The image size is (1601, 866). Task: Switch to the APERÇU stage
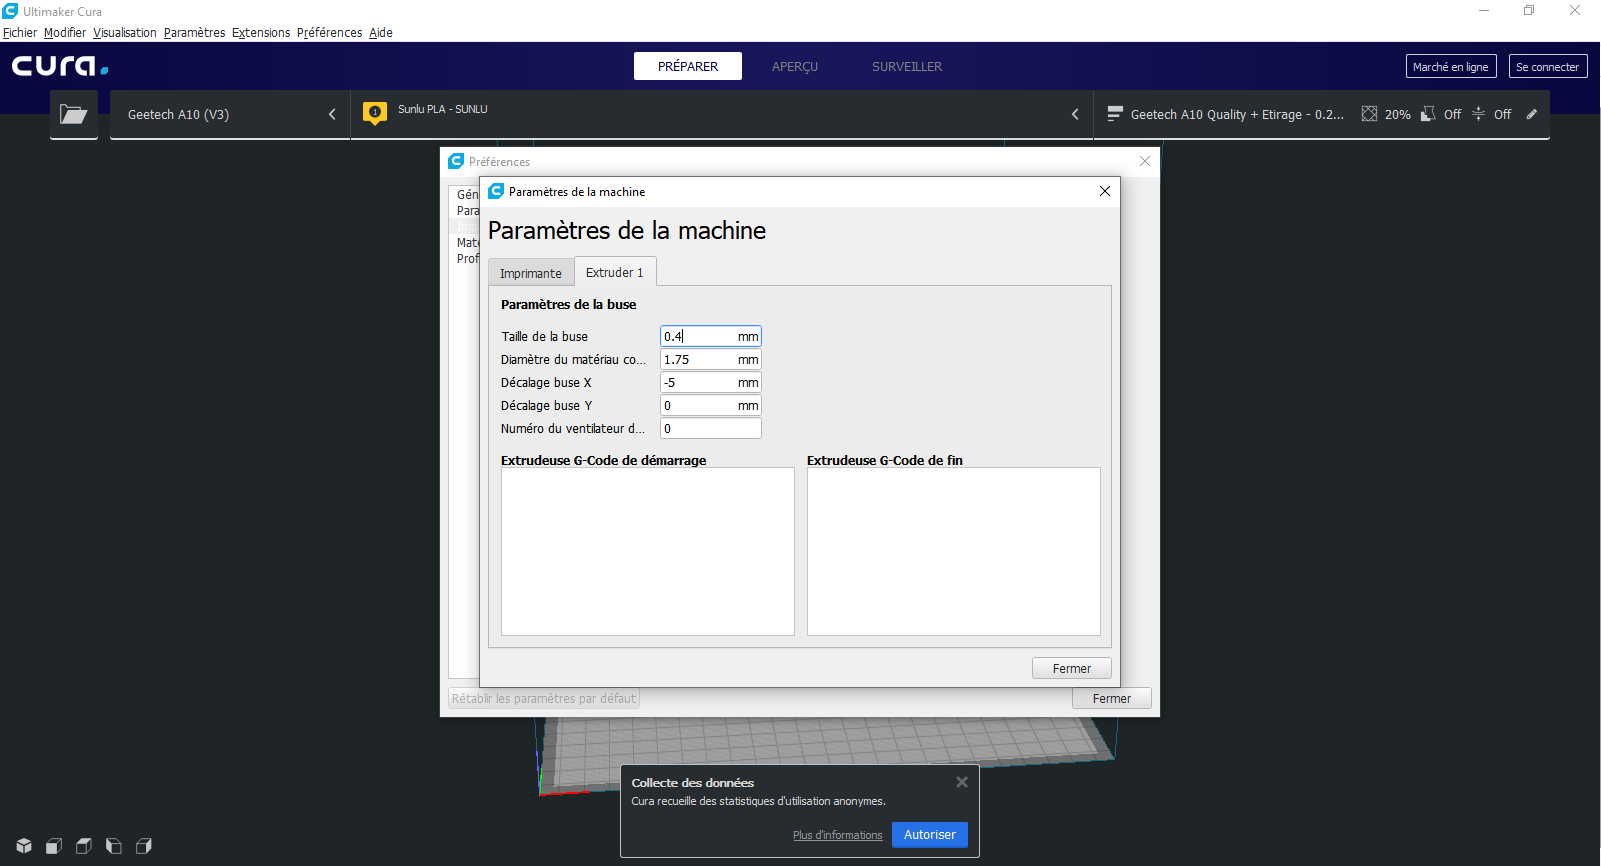[795, 66]
